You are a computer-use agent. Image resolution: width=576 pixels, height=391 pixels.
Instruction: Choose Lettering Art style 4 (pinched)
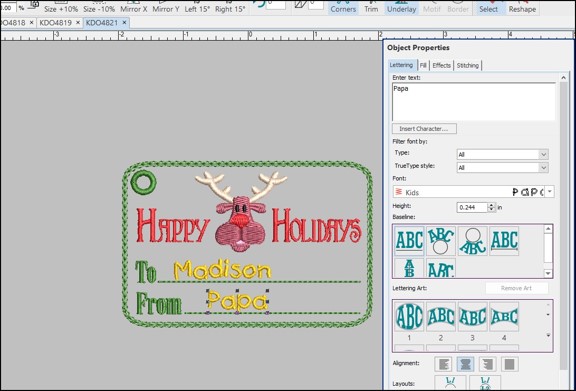(x=504, y=317)
